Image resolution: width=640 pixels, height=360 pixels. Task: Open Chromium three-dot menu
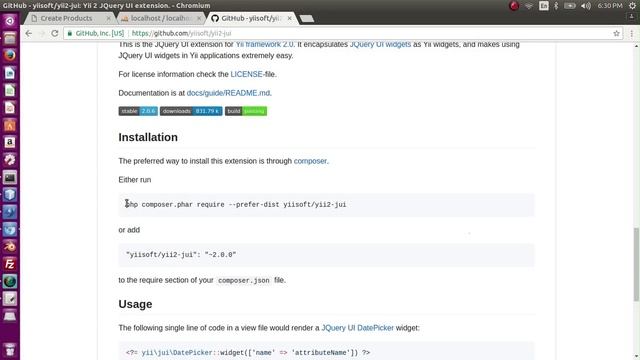point(631,33)
